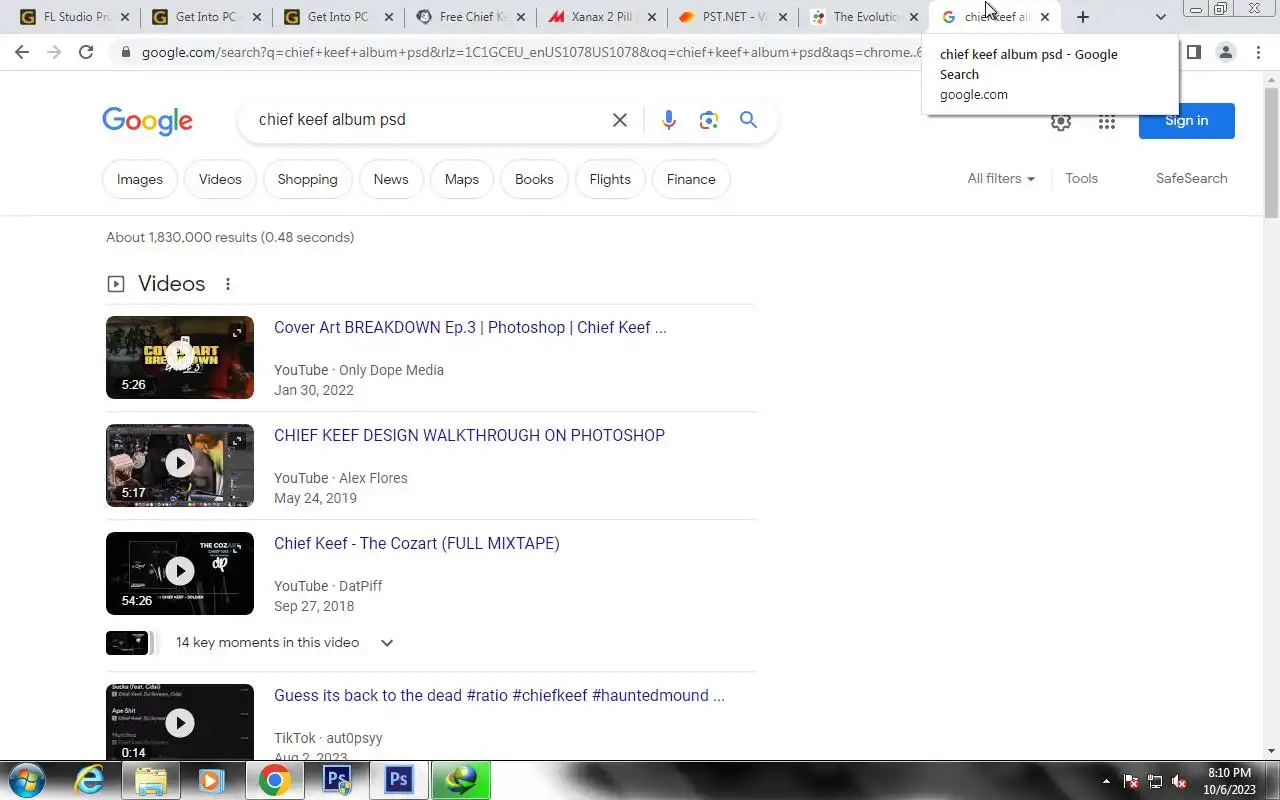Open Chief Keef - The Cozart link

417,543
